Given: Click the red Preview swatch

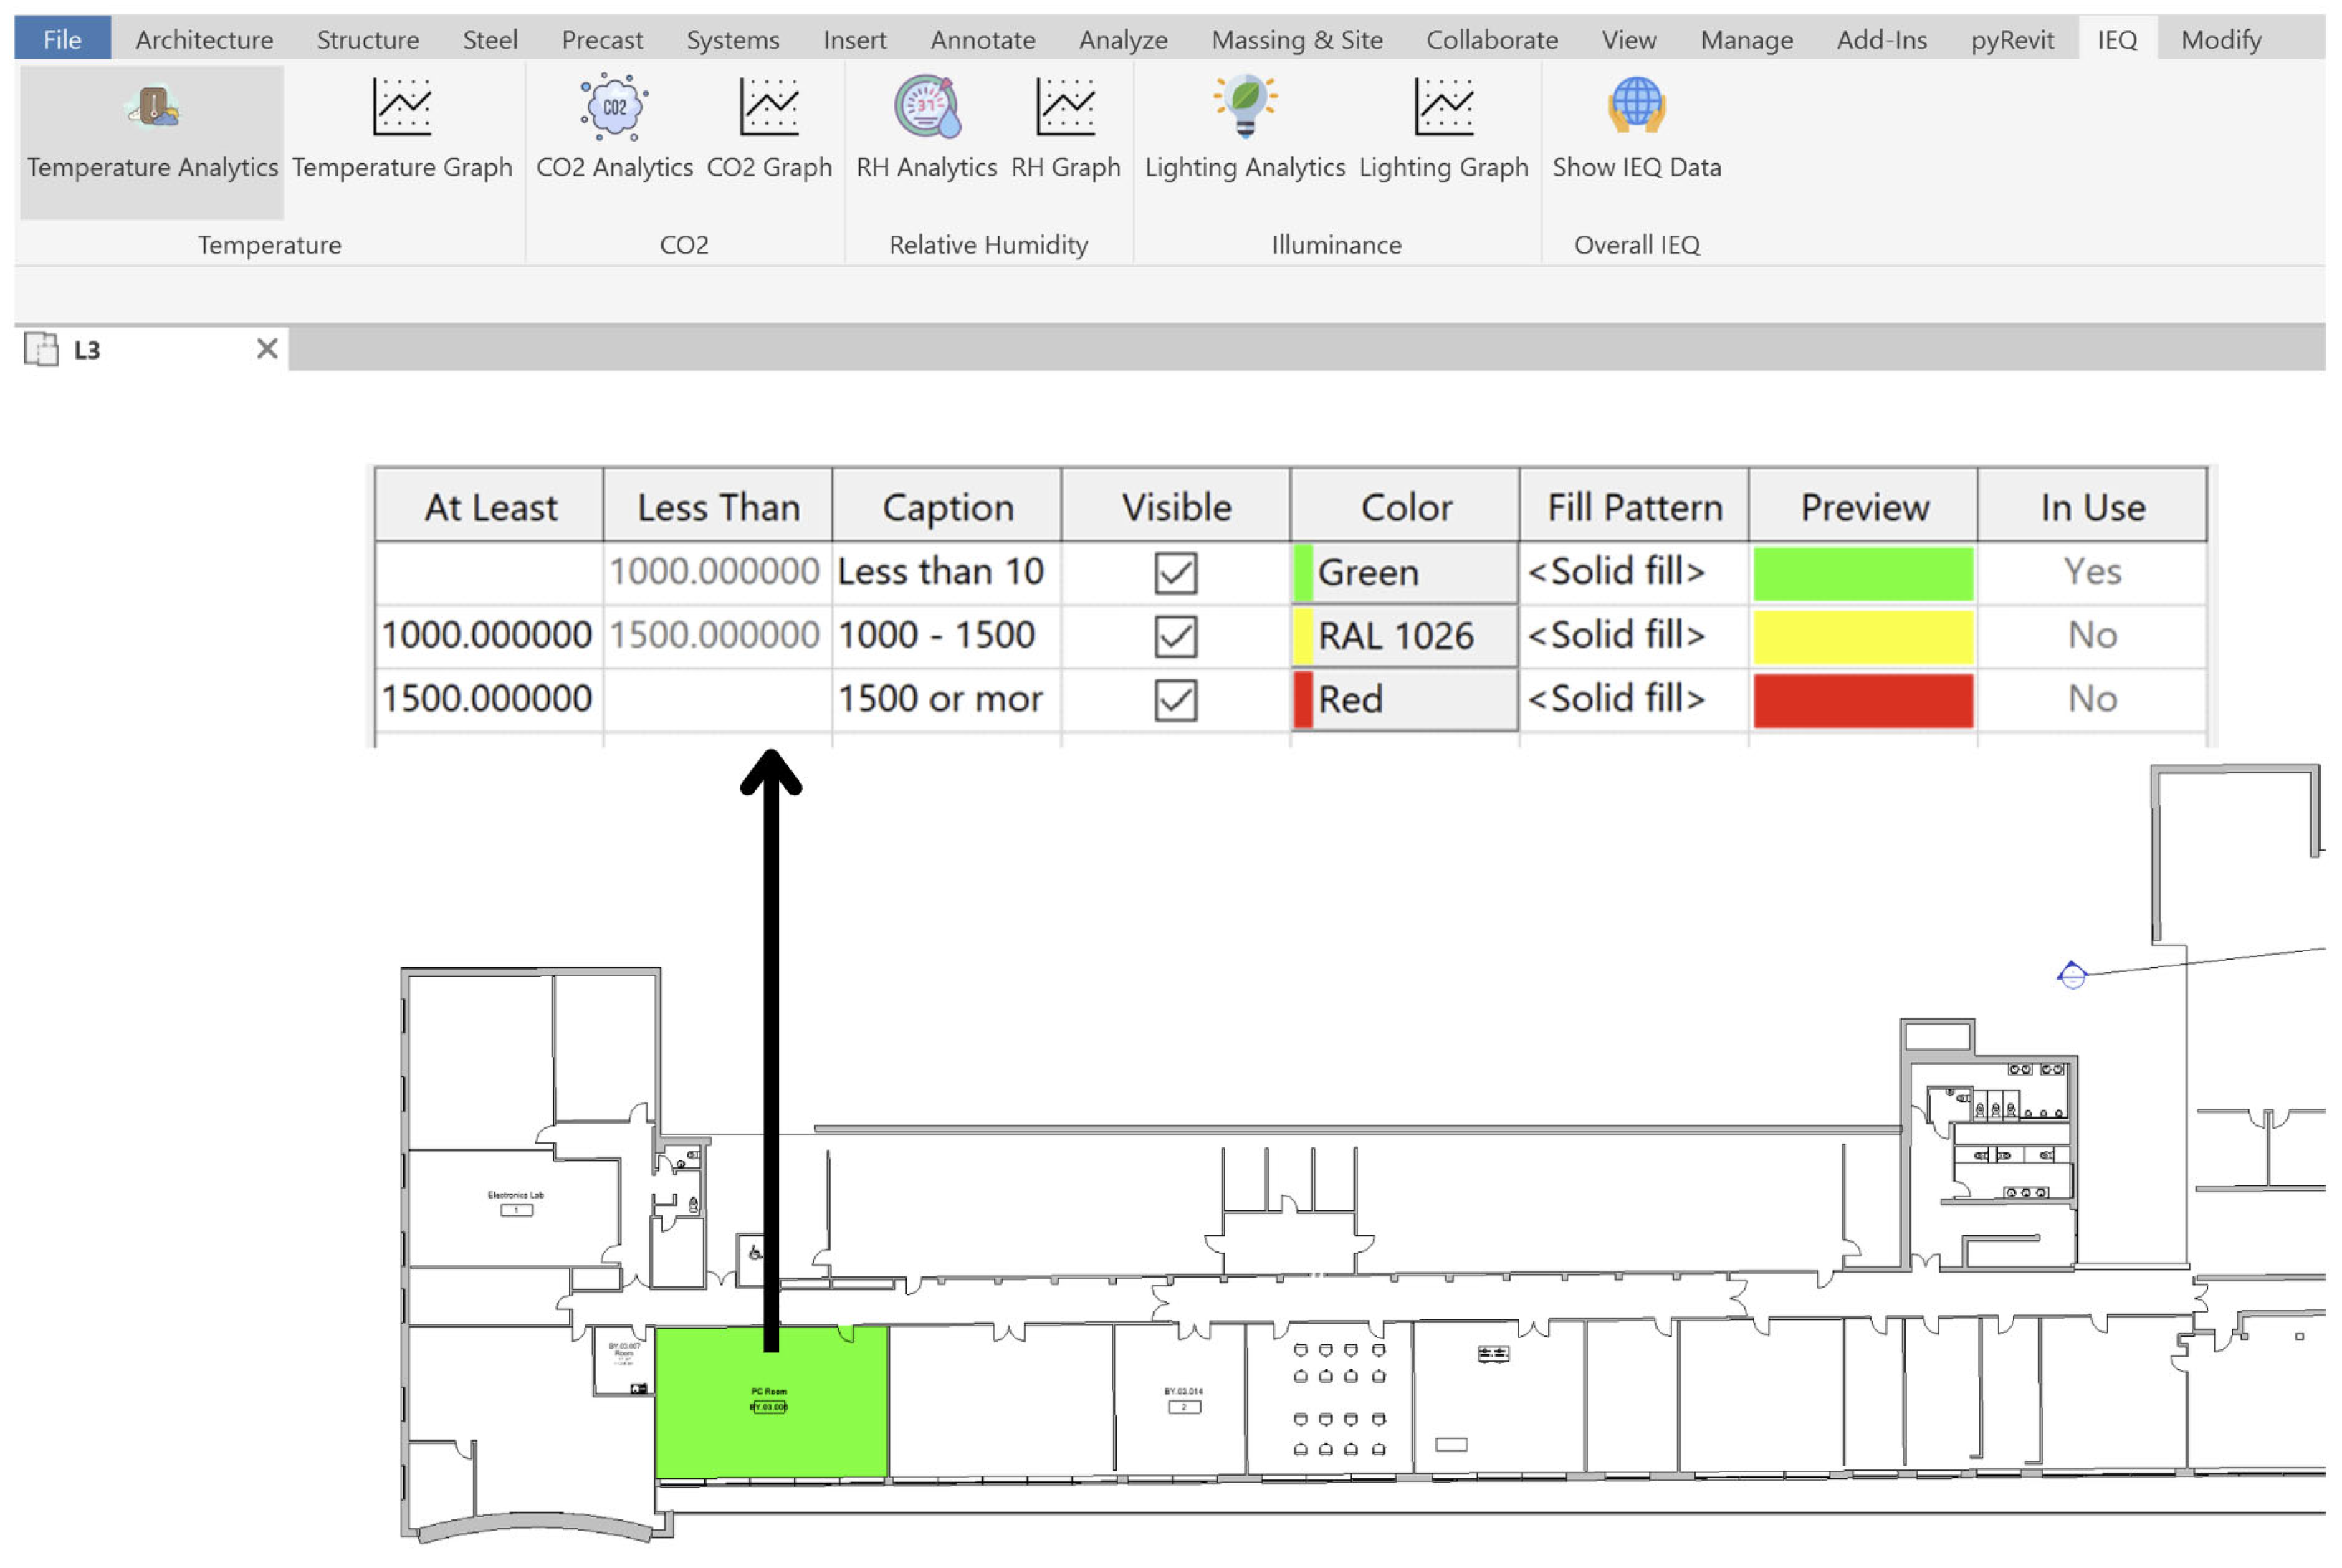Looking at the screenshot, I should (x=1863, y=700).
